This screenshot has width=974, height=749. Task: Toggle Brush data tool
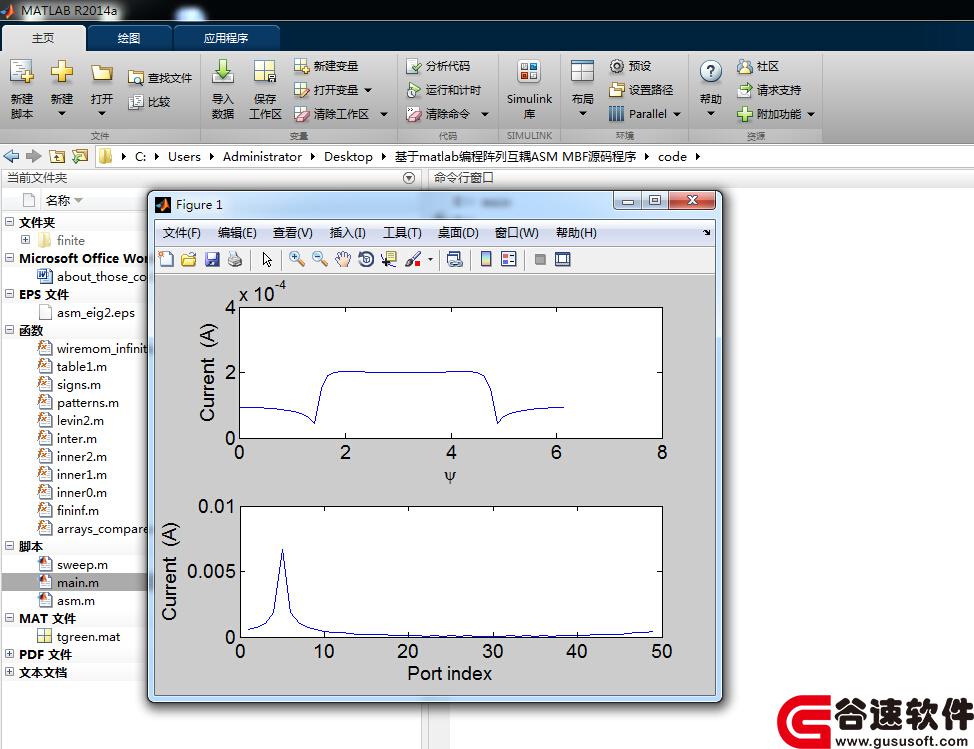[413, 259]
